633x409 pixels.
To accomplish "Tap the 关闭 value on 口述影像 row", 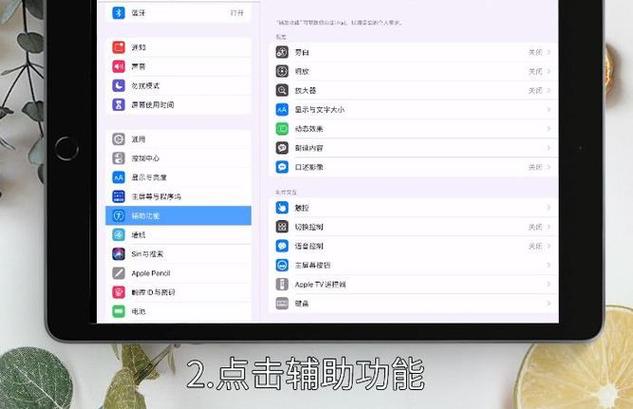I will 536,167.
